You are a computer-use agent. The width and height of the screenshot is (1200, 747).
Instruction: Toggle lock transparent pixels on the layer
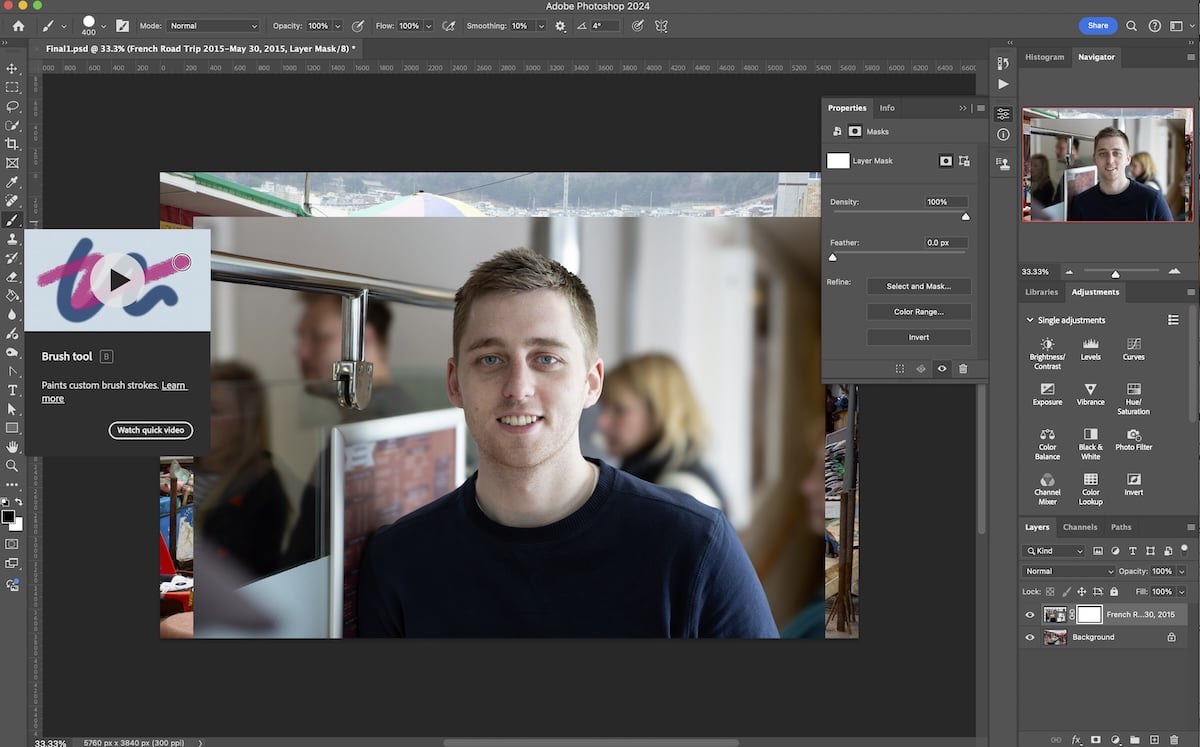click(x=1050, y=592)
